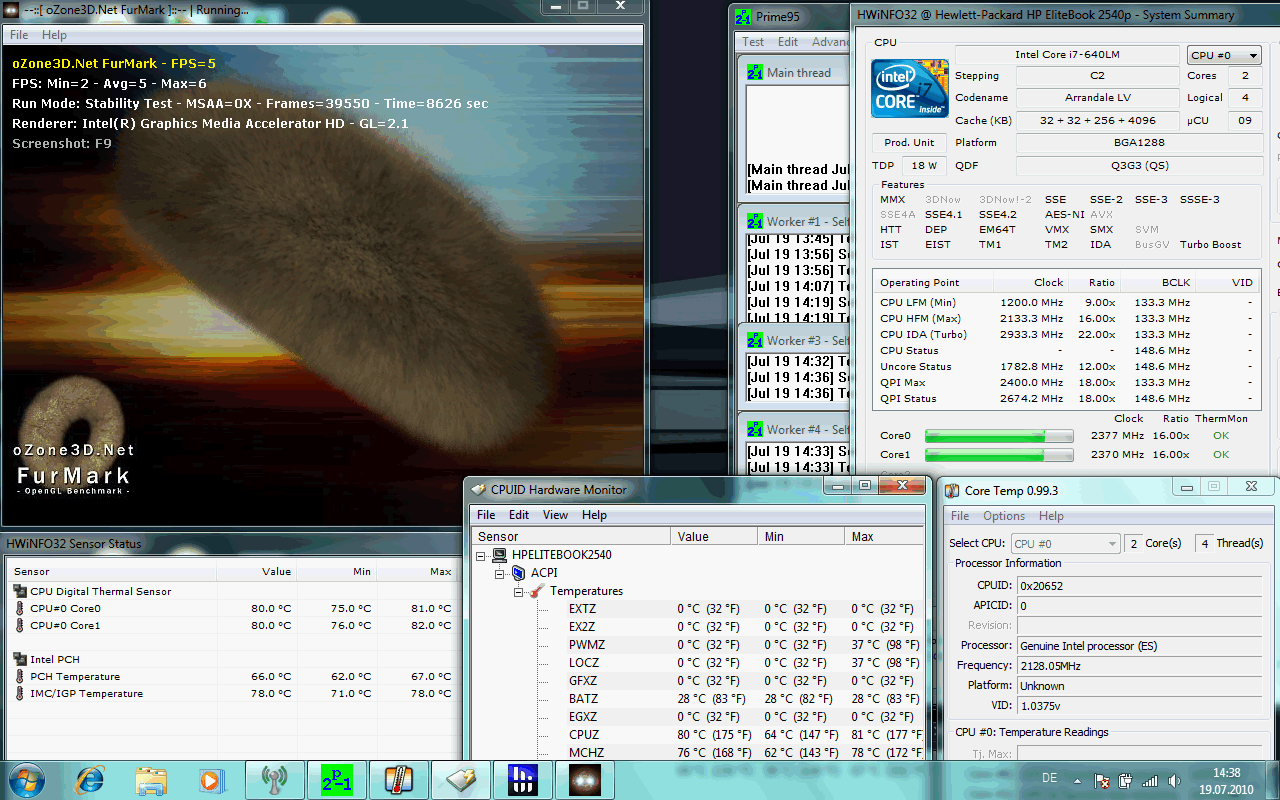1280x800 pixels.
Task: Collapse the Temperatures tree branch
Action: 519,591
